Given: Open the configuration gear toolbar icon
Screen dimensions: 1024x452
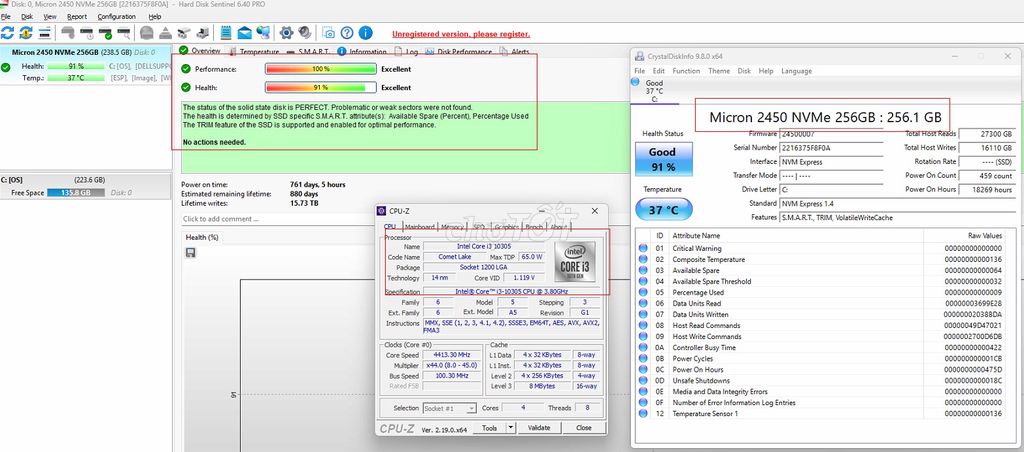Looking at the screenshot, I should (285, 33).
